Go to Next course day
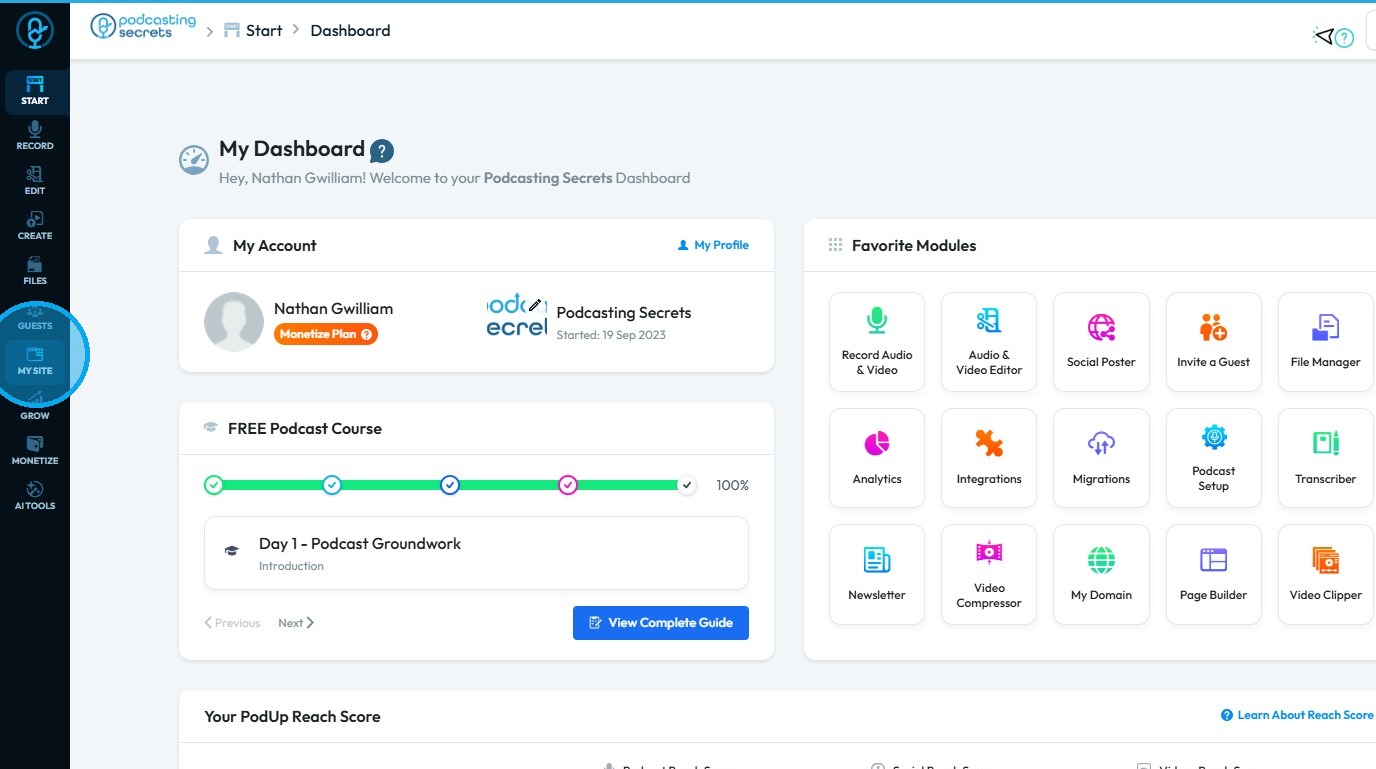The width and height of the screenshot is (1376, 769). (x=296, y=623)
